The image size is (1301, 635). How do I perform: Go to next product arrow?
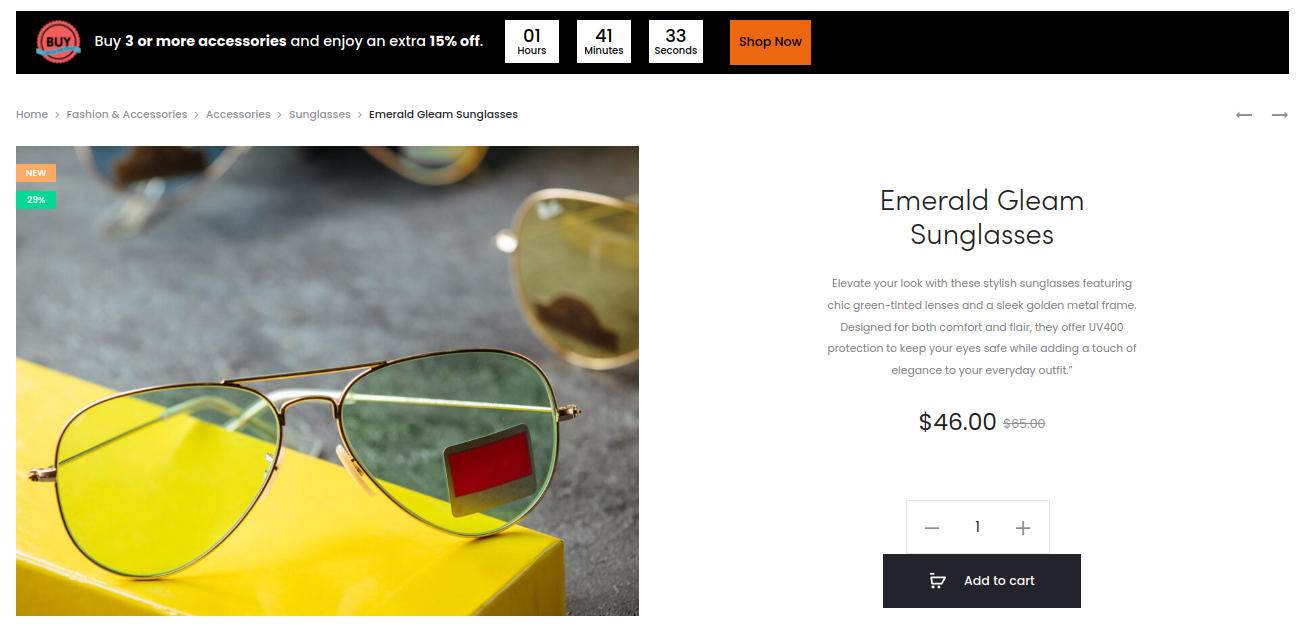pos(1280,115)
